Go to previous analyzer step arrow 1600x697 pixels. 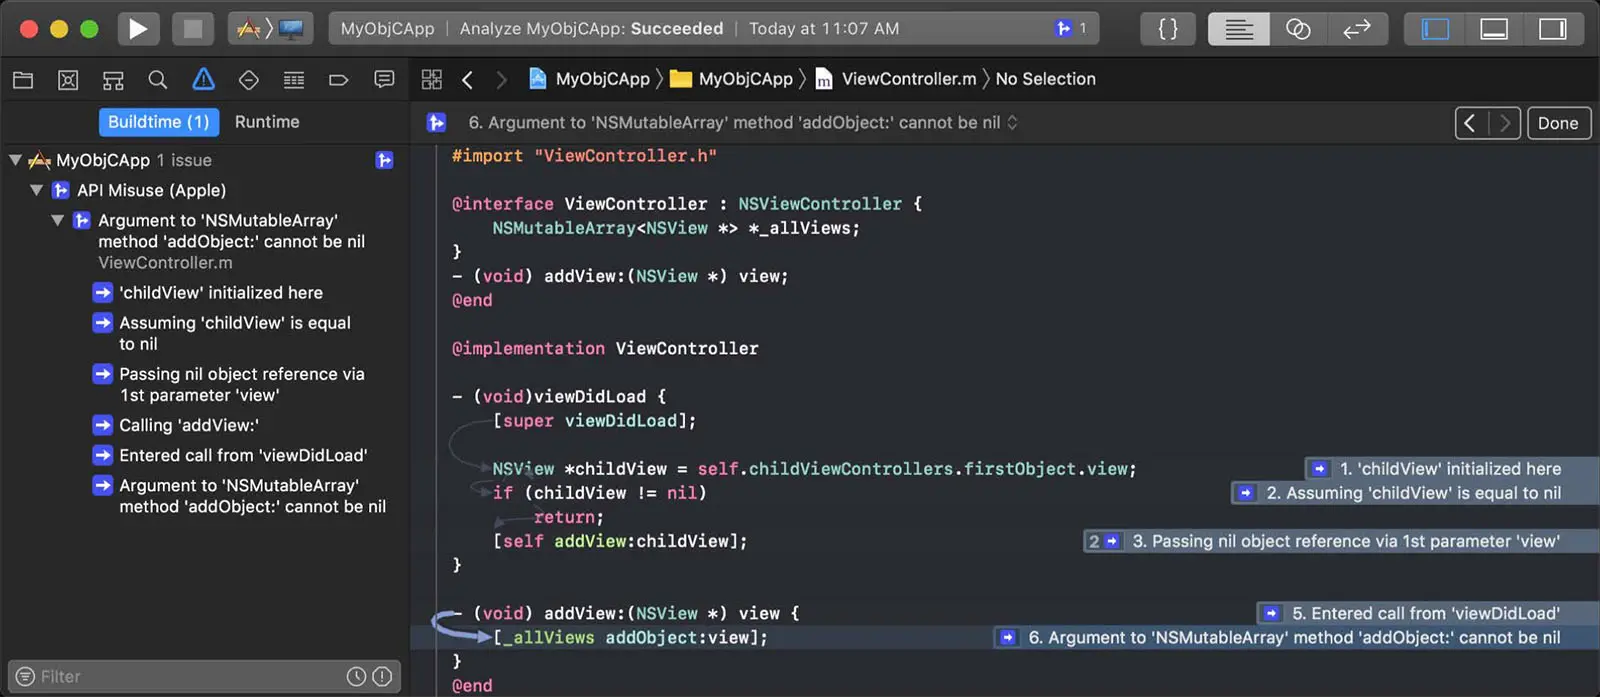[x=1470, y=123]
